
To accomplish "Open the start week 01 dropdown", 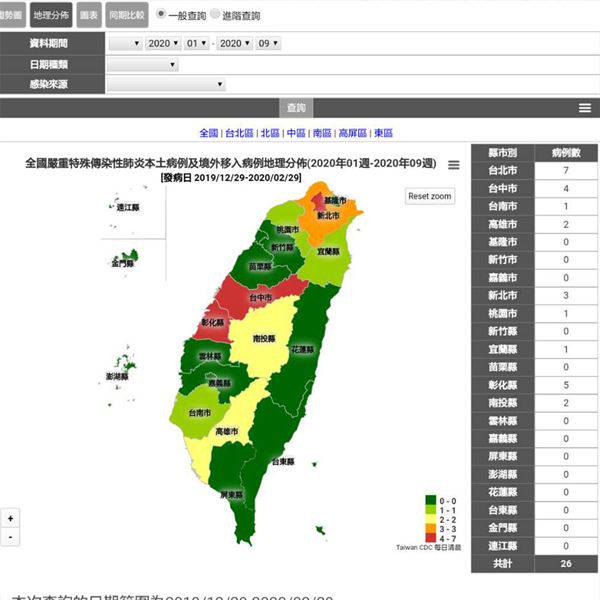I will pos(196,43).
